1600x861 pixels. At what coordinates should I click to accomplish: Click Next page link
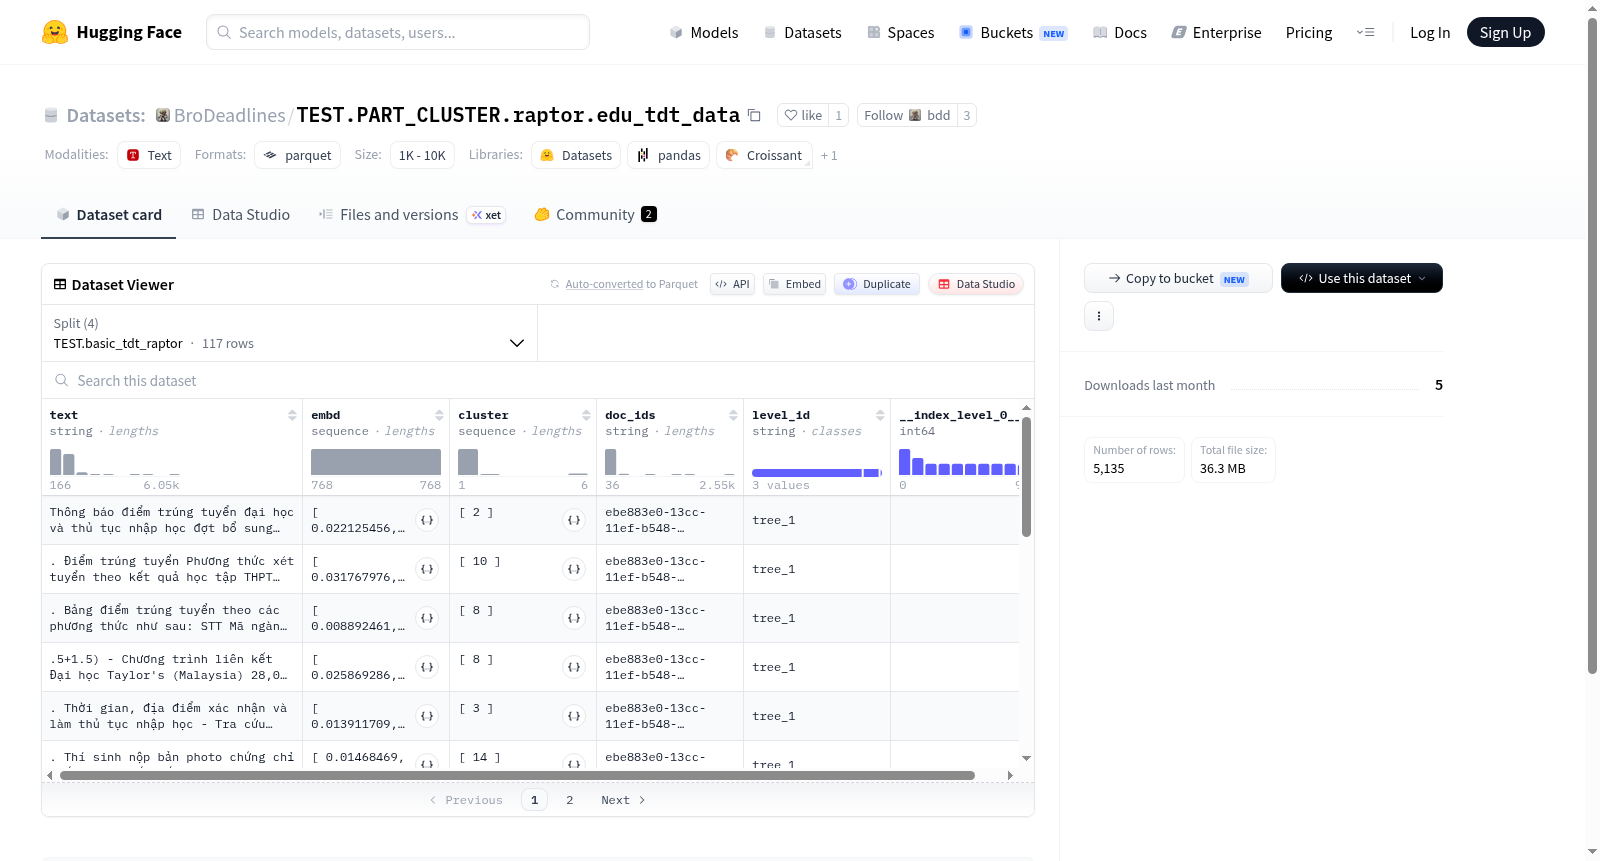pos(623,800)
